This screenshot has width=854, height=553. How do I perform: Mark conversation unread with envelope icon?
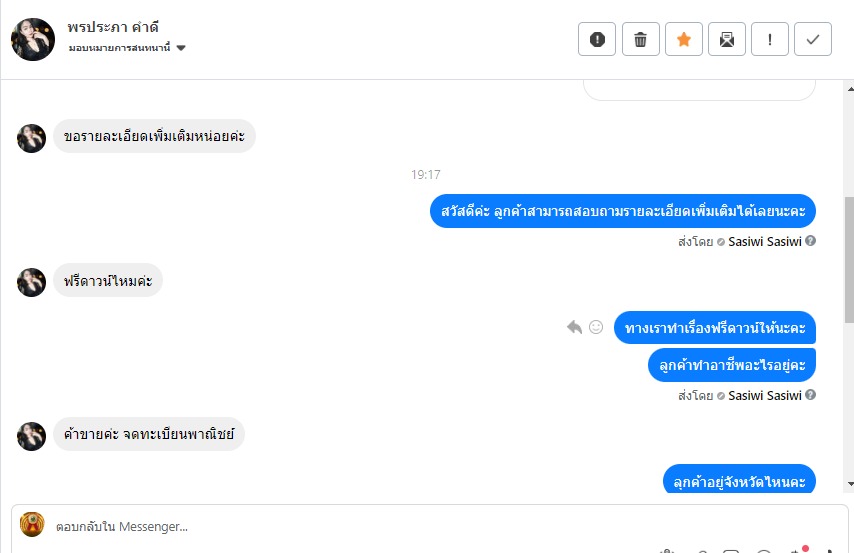click(727, 39)
